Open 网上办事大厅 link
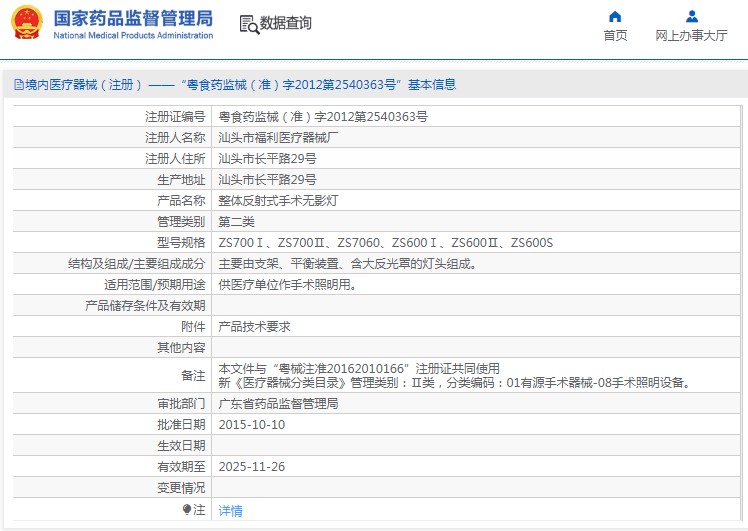 691,35
